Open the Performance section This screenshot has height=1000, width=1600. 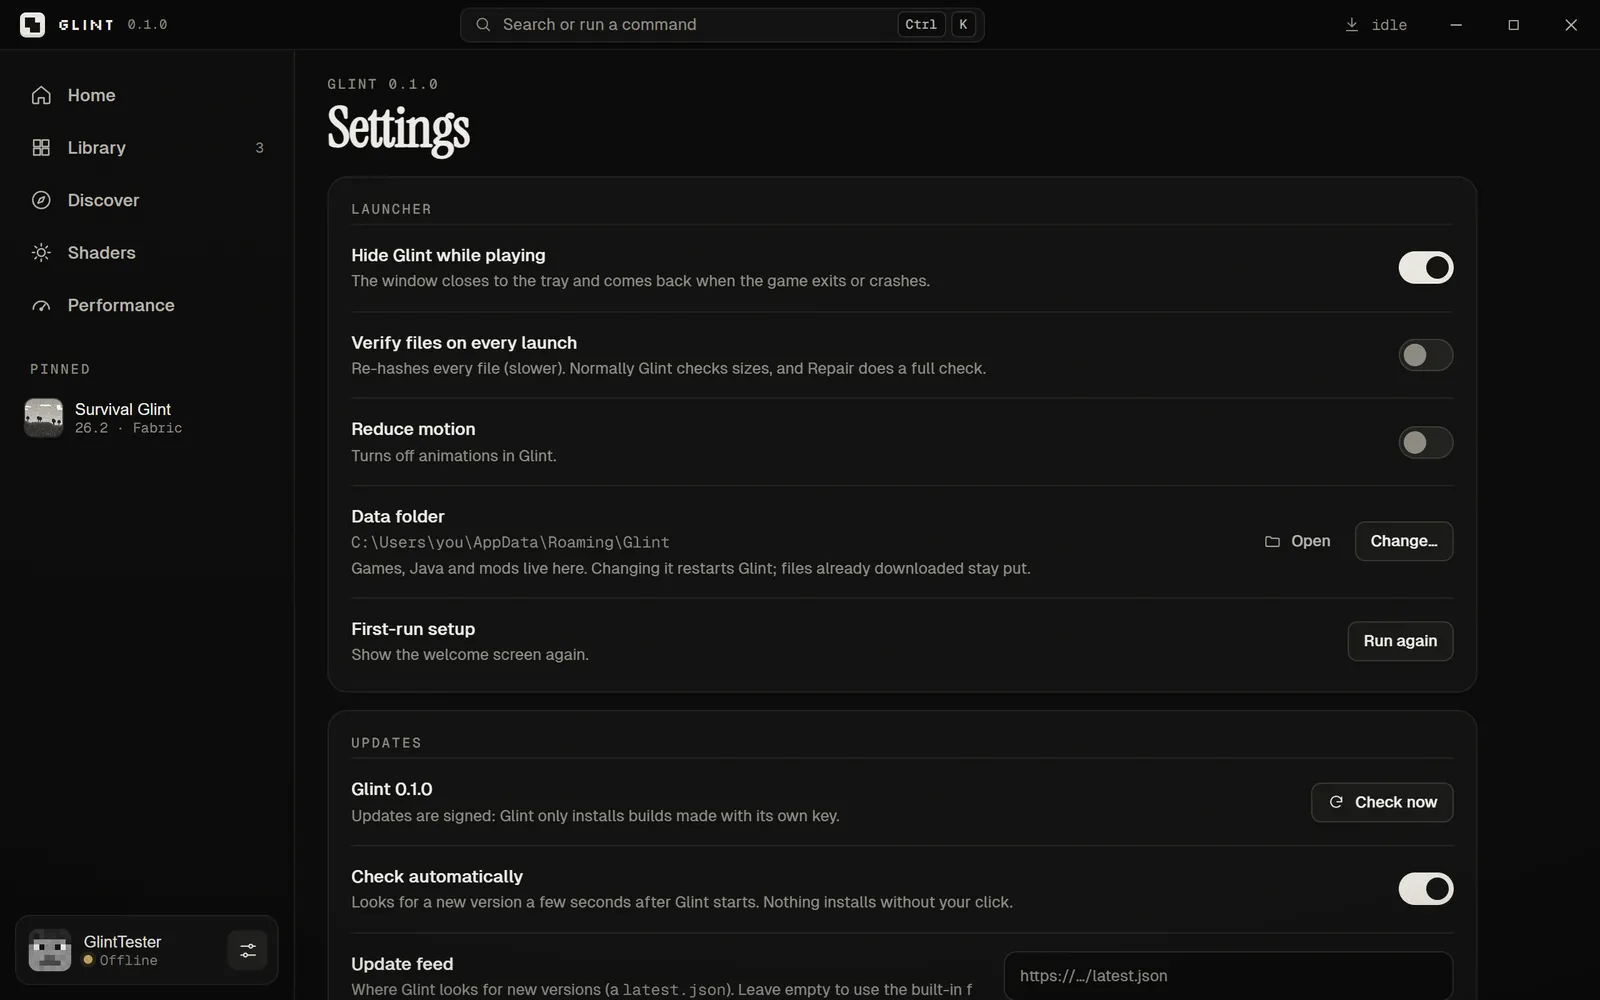(147, 306)
